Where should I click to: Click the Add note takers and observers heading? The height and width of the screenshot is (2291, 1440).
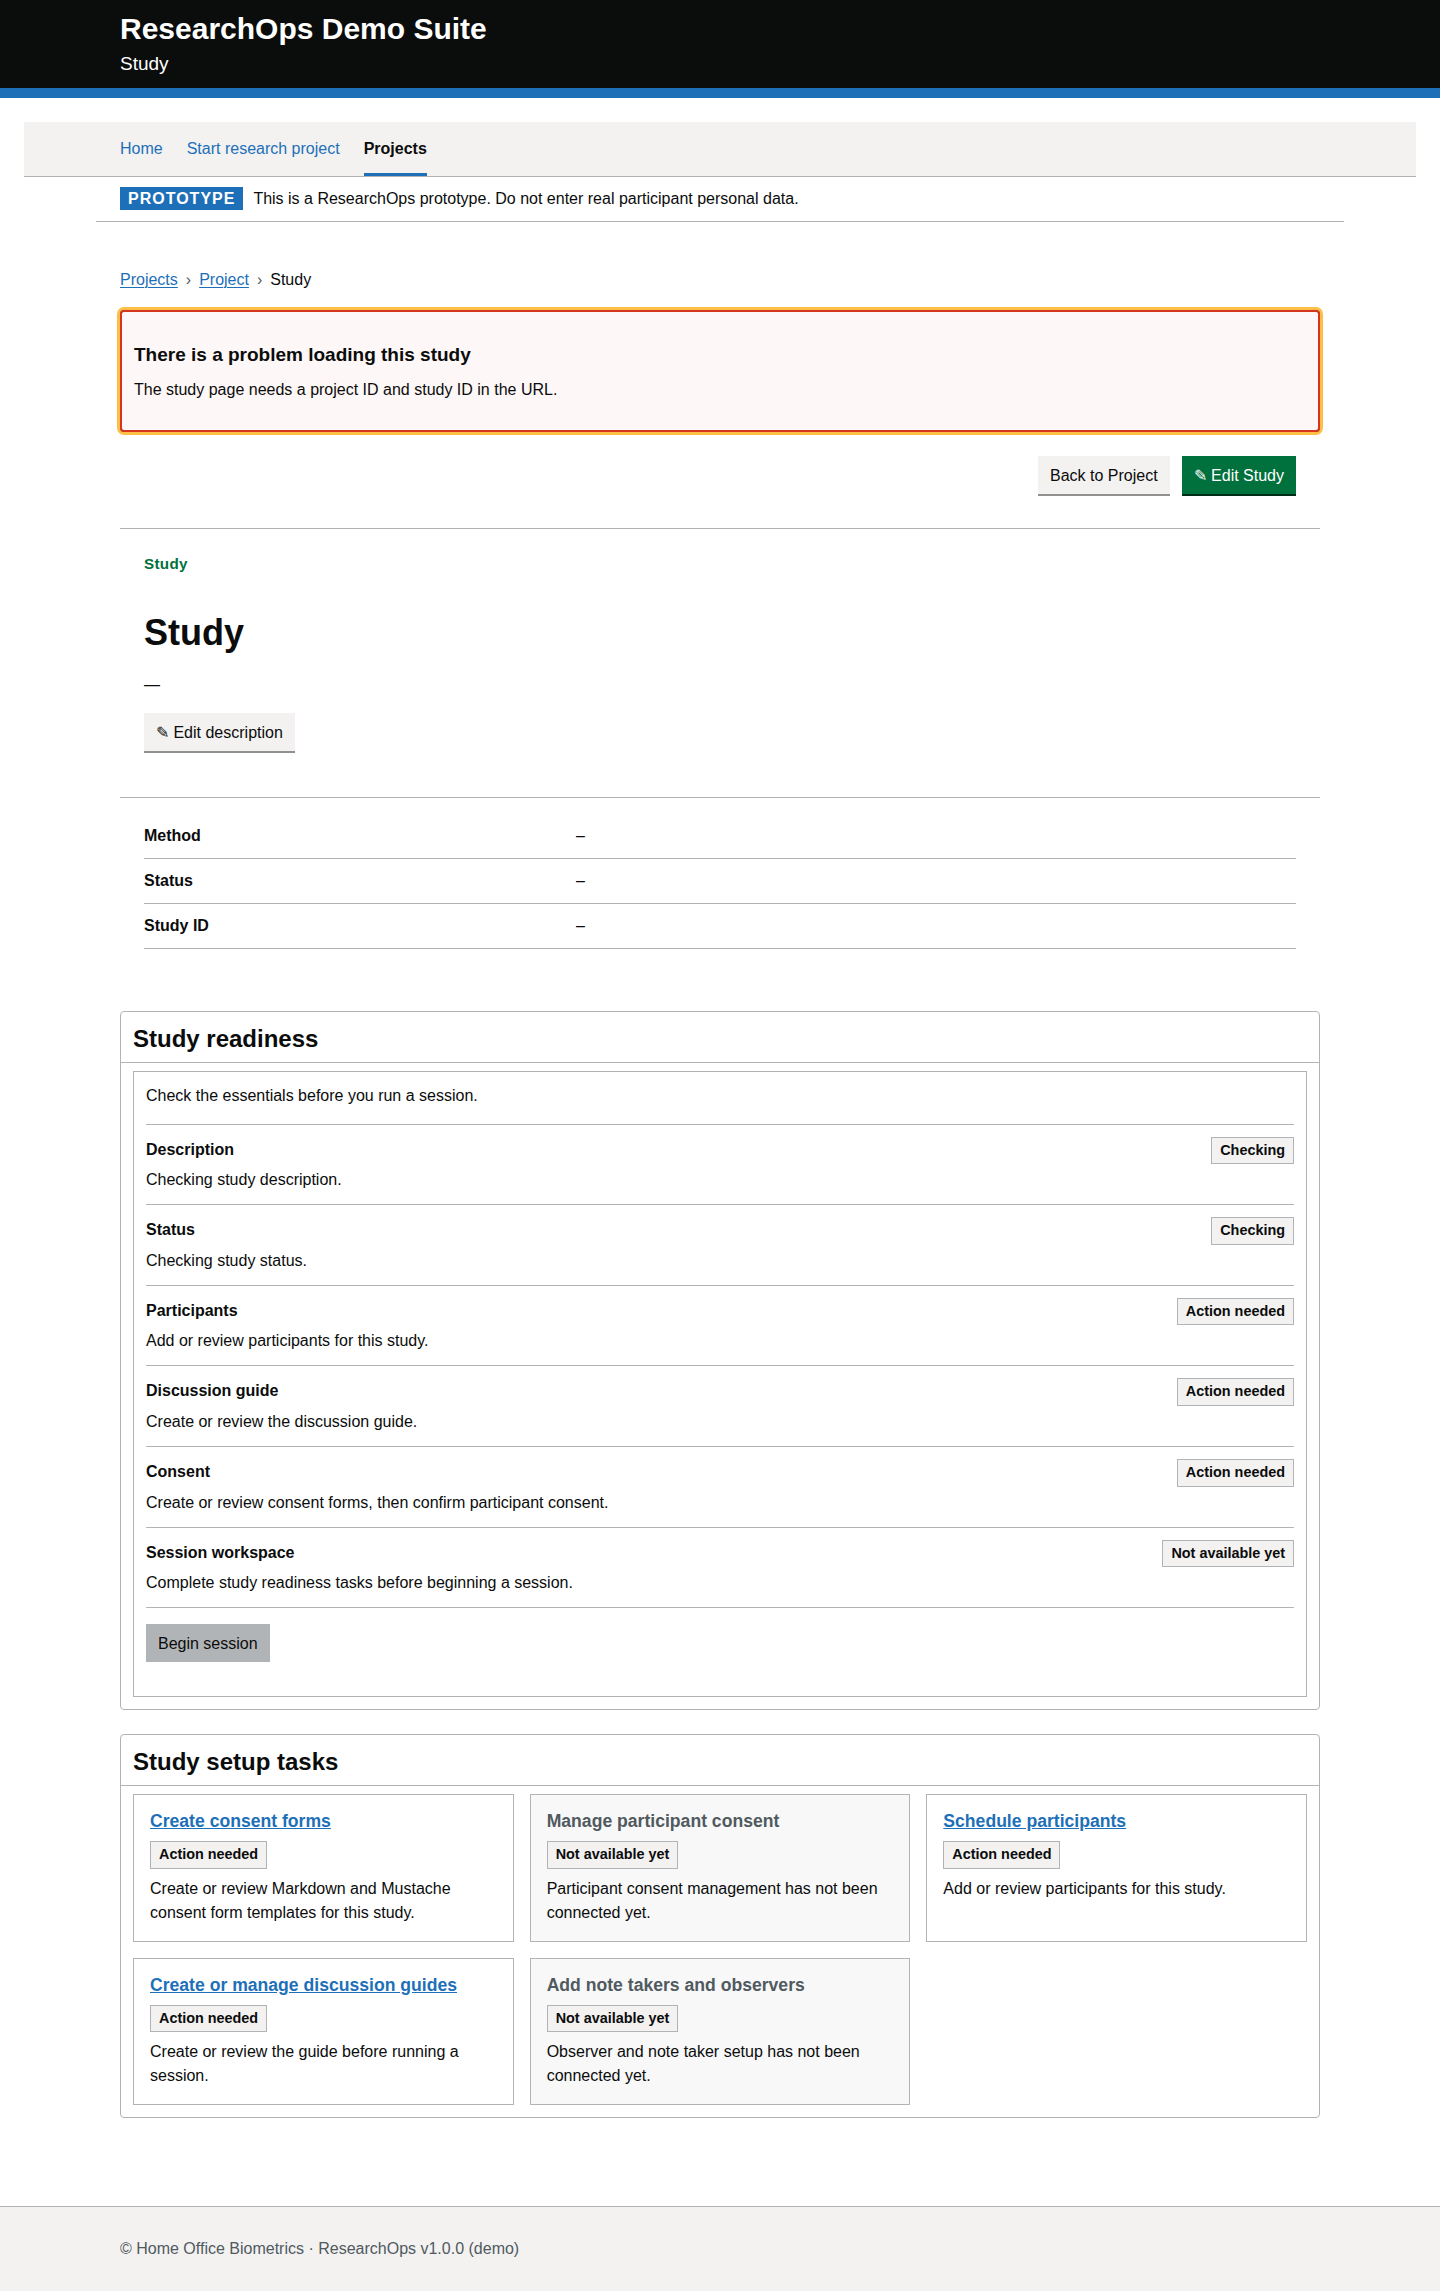[675, 1985]
